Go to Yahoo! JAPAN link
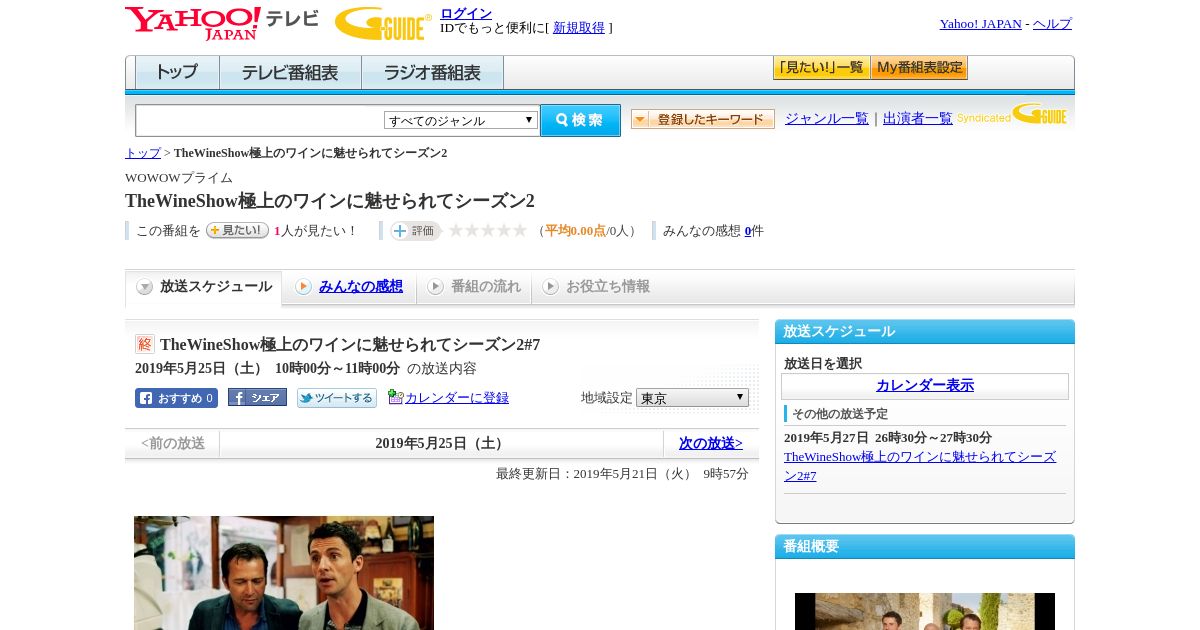 click(981, 24)
